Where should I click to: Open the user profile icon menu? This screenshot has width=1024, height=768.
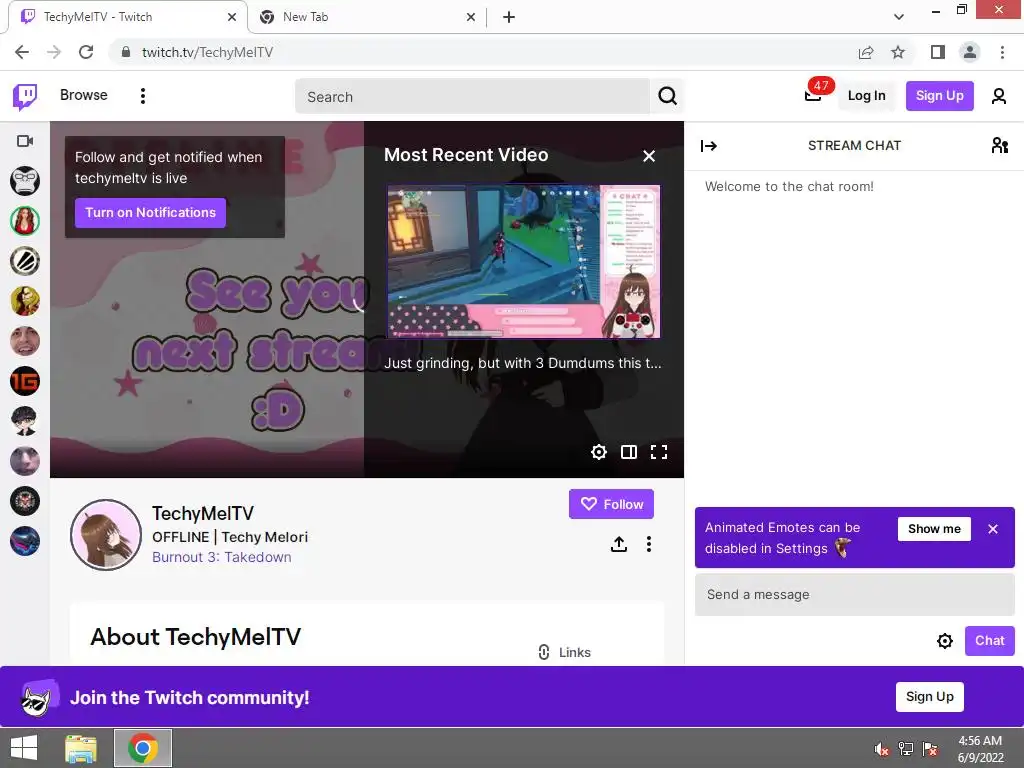998,97
